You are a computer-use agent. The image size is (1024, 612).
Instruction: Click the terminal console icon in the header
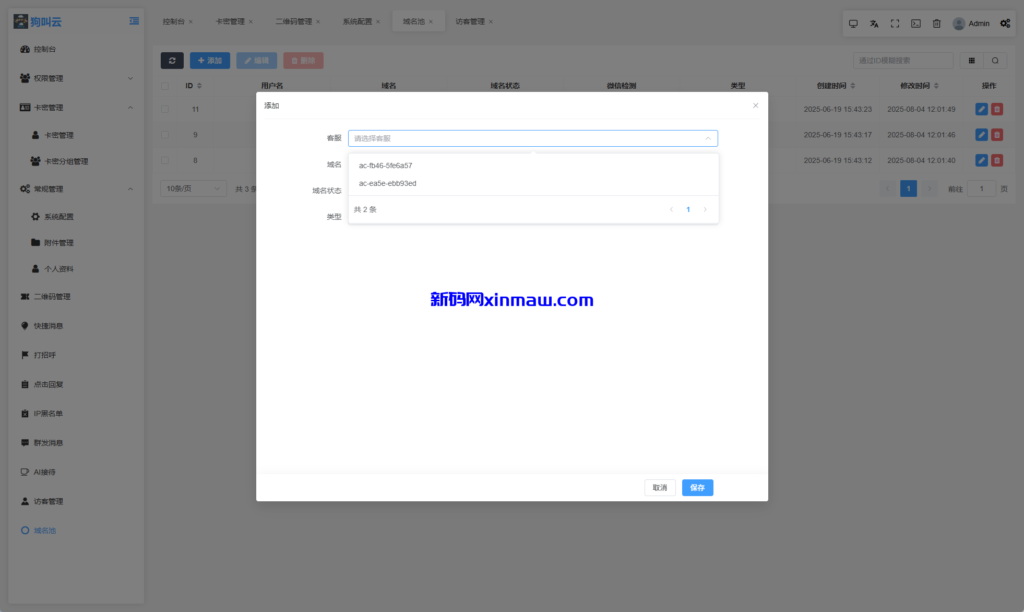click(x=914, y=23)
